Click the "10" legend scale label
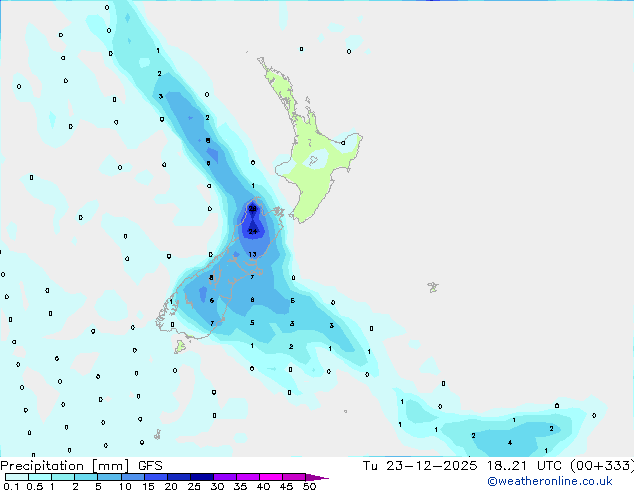 (x=125, y=486)
